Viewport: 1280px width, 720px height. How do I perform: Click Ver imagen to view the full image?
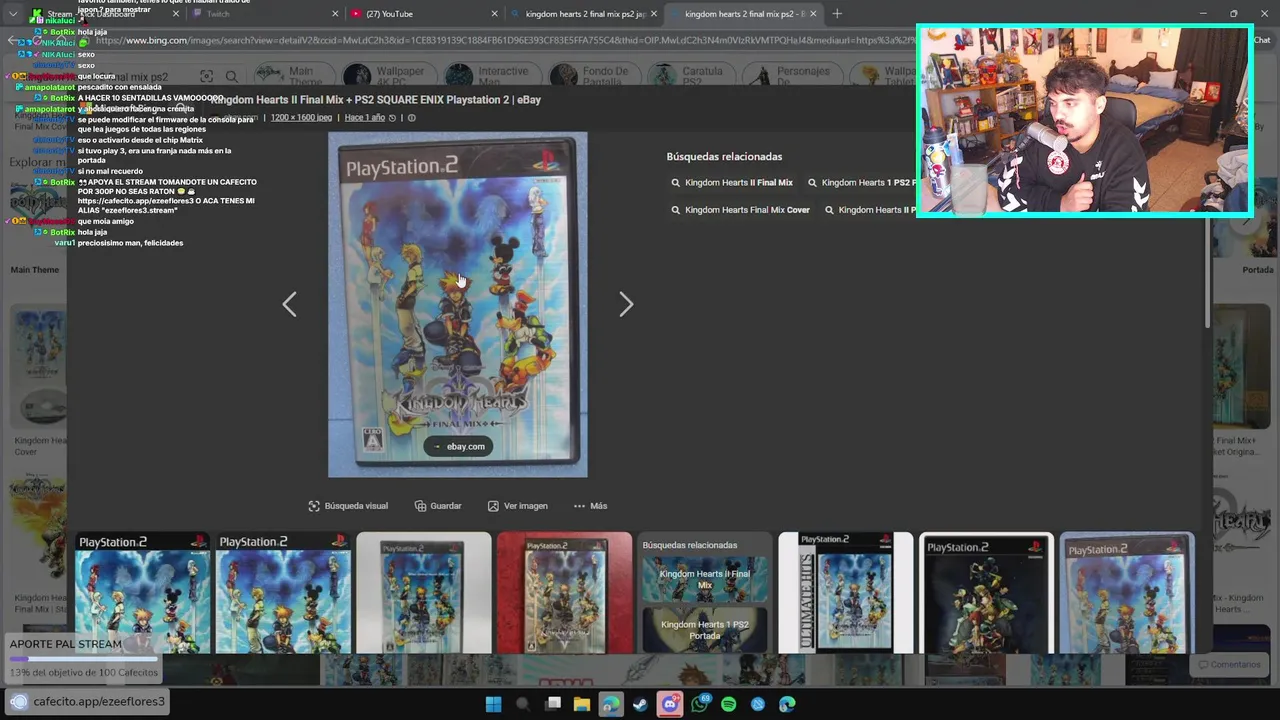[x=518, y=506]
